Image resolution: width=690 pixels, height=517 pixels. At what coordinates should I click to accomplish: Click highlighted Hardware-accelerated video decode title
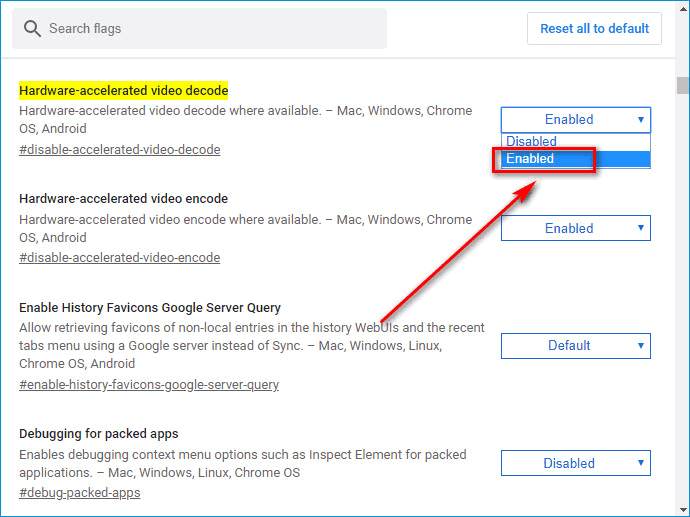[x=123, y=91]
